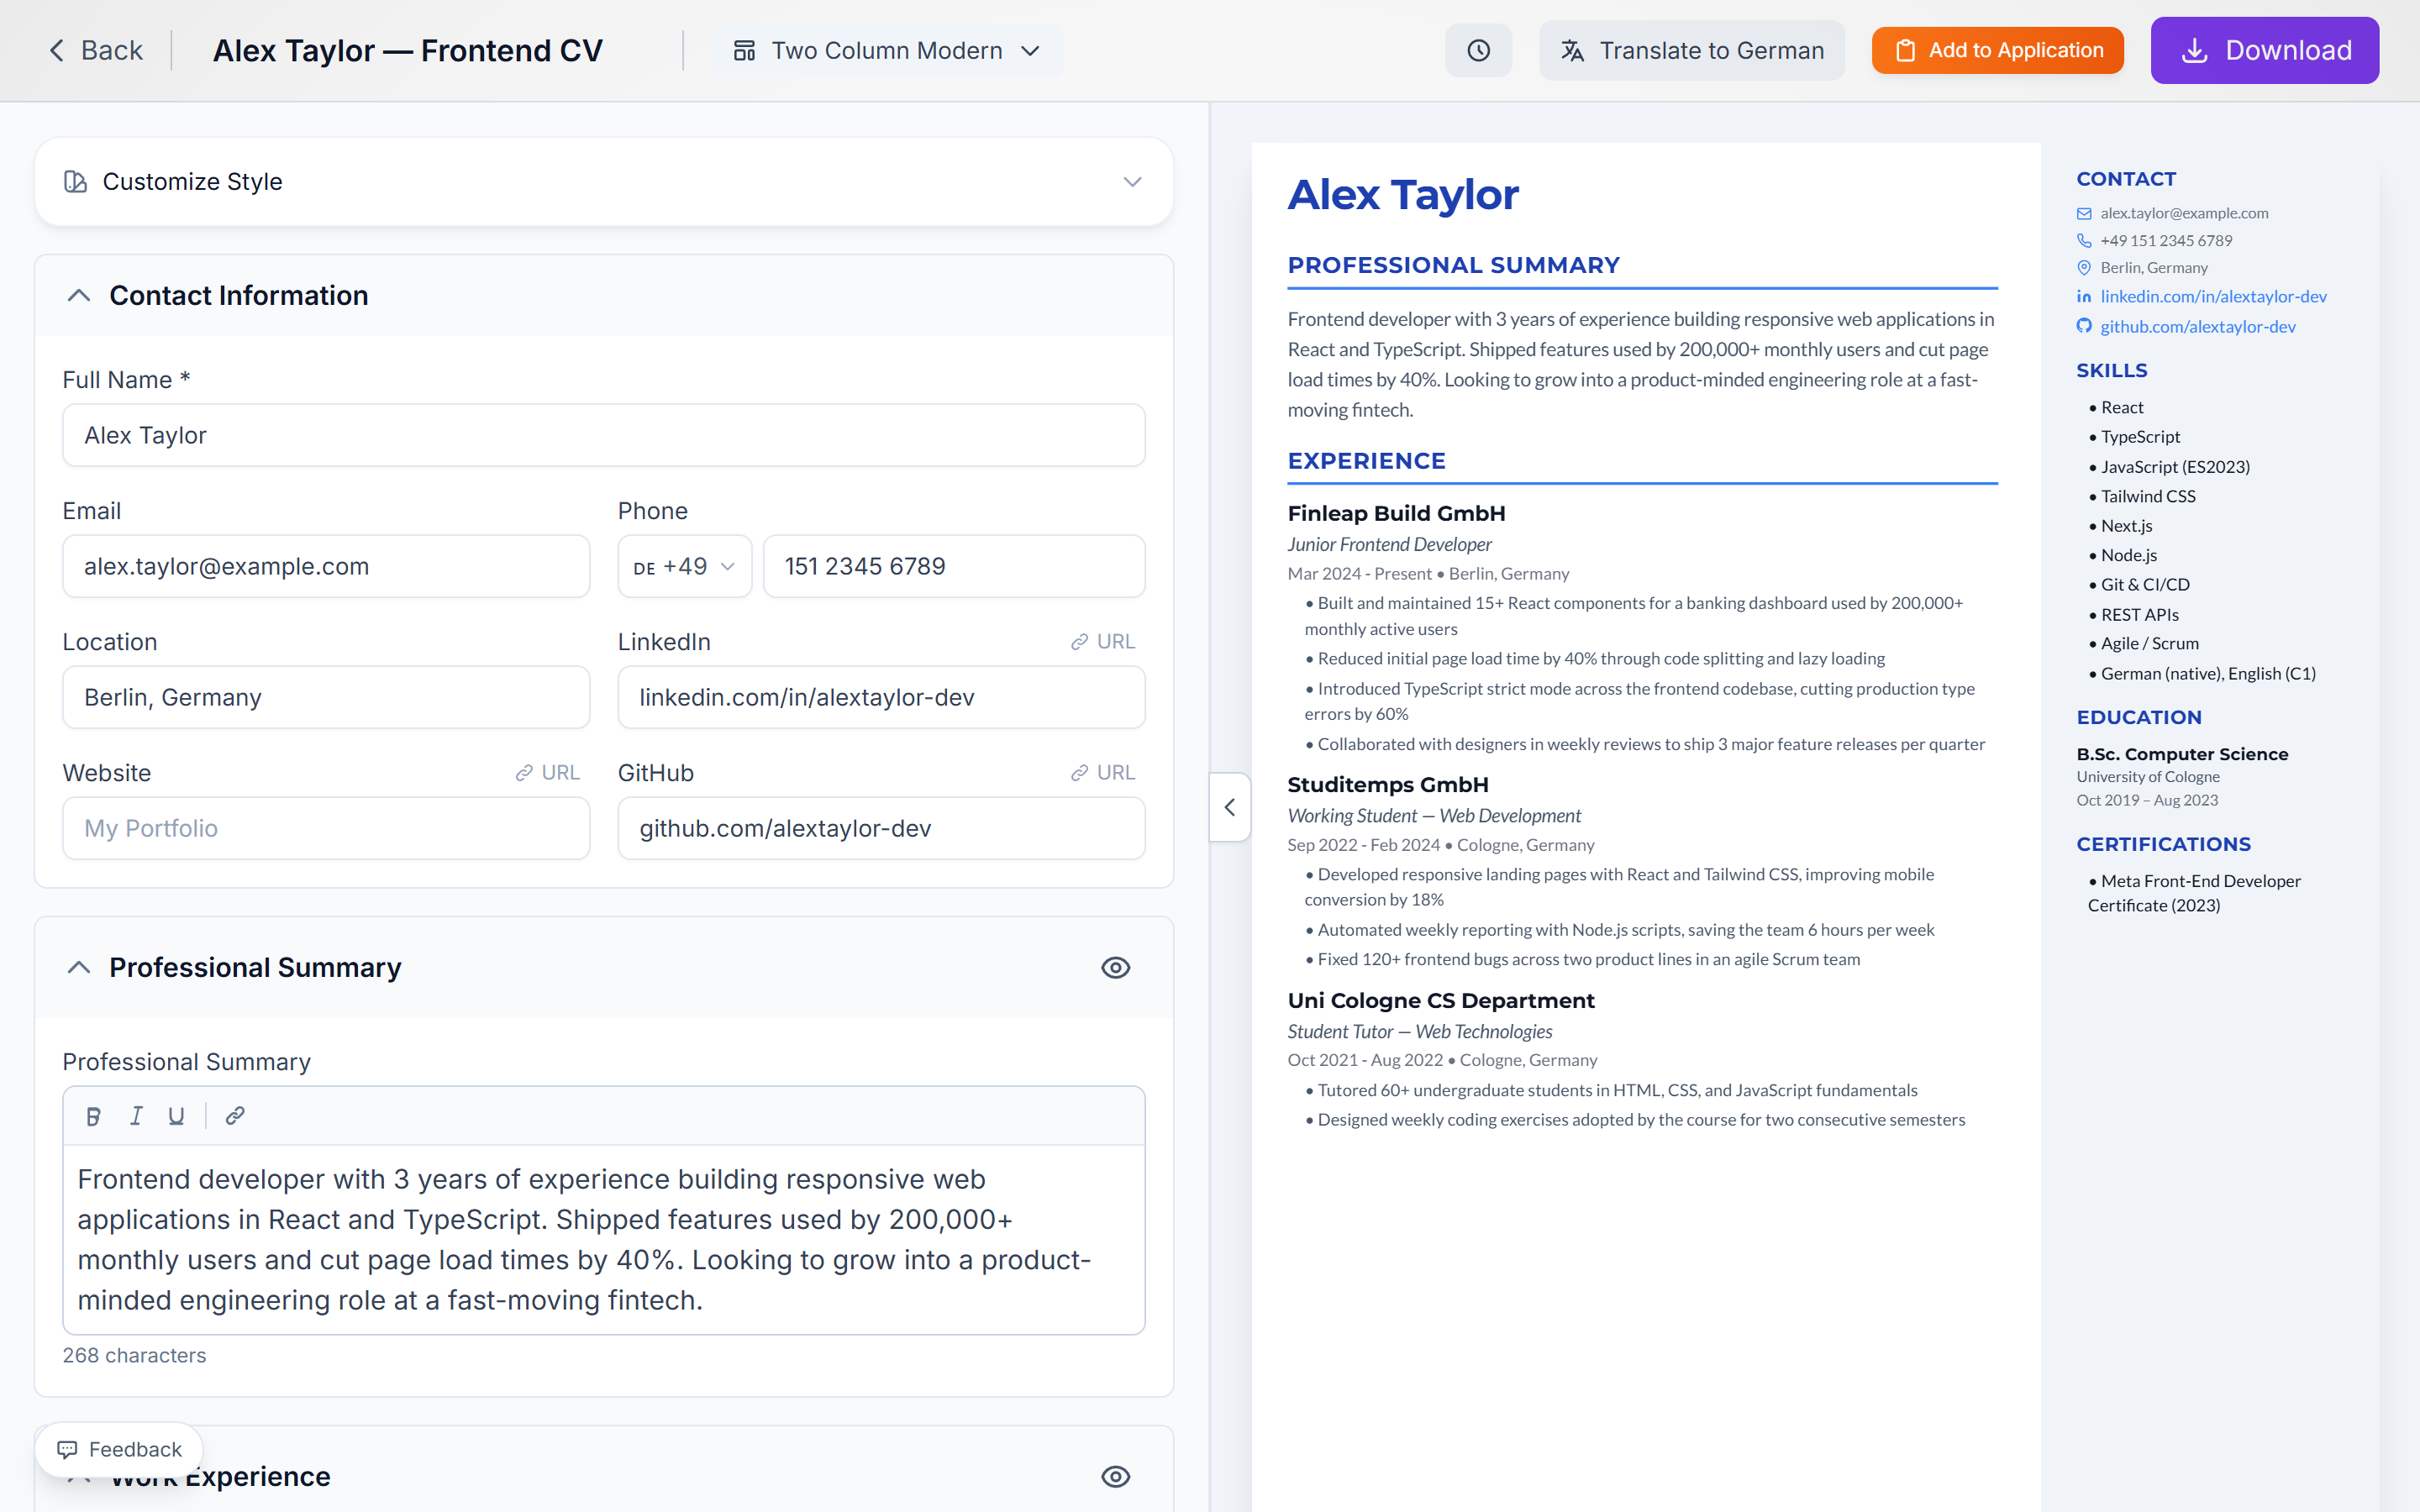The width and height of the screenshot is (2420, 1512).
Task: Open the Feedback button
Action: (119, 1449)
